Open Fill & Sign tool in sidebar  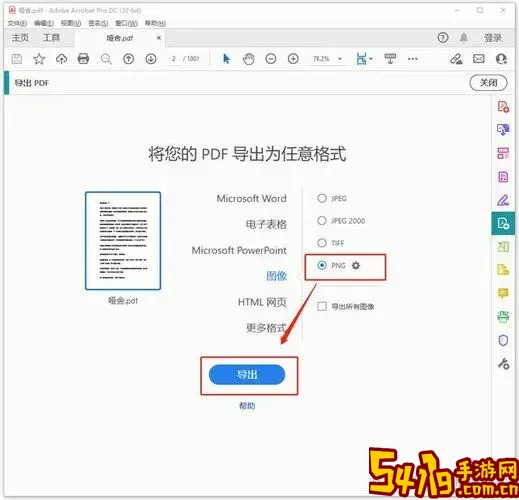click(503, 200)
